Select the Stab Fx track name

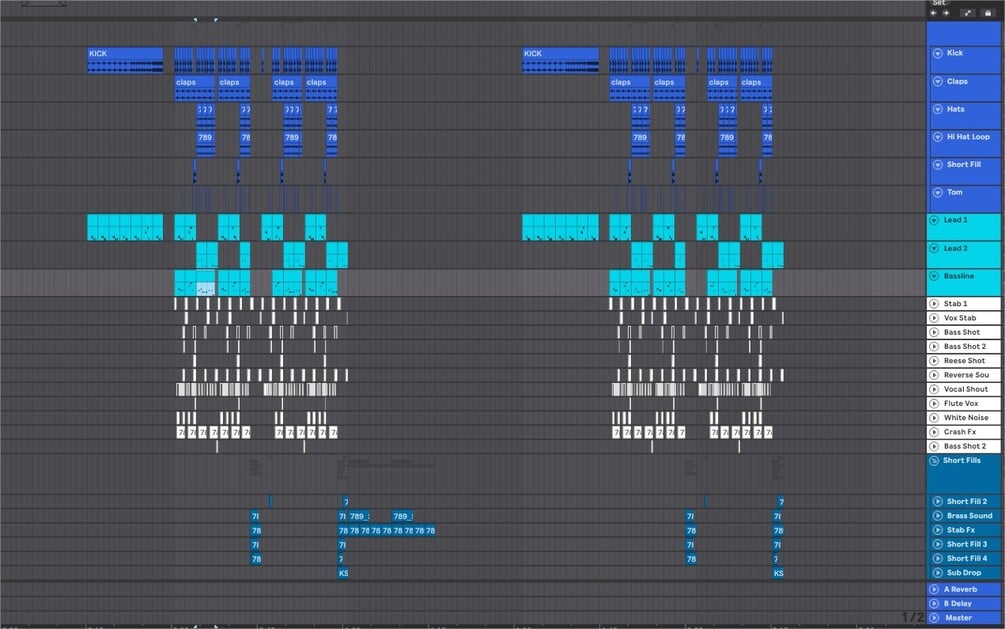click(x=961, y=530)
